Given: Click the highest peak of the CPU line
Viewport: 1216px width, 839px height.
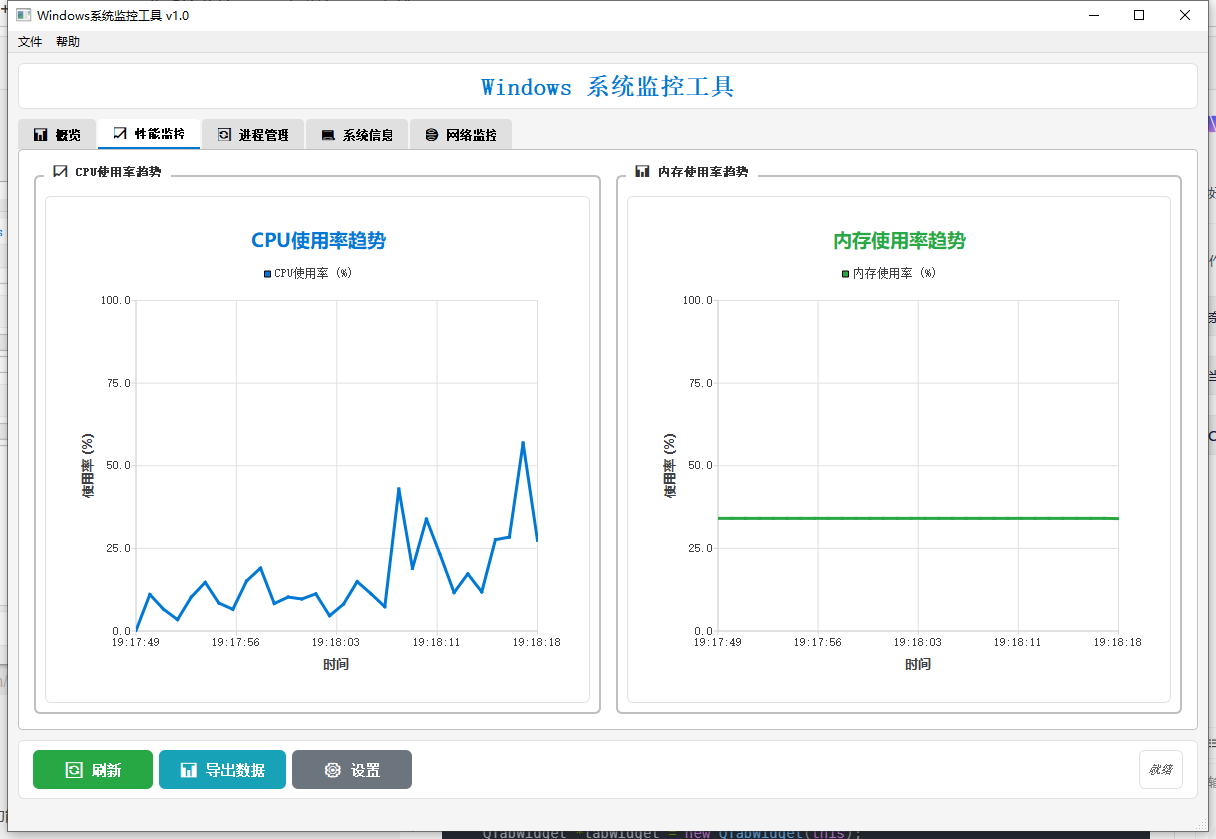Looking at the screenshot, I should (523, 442).
